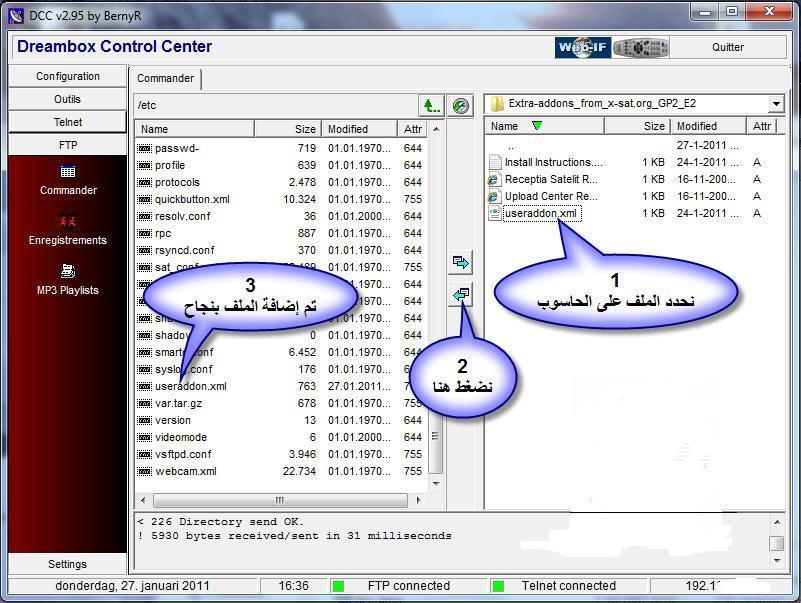Screen dimensions: 801x603
Task: Click the DCC application icon in the title bar
Action: pos(16,16)
